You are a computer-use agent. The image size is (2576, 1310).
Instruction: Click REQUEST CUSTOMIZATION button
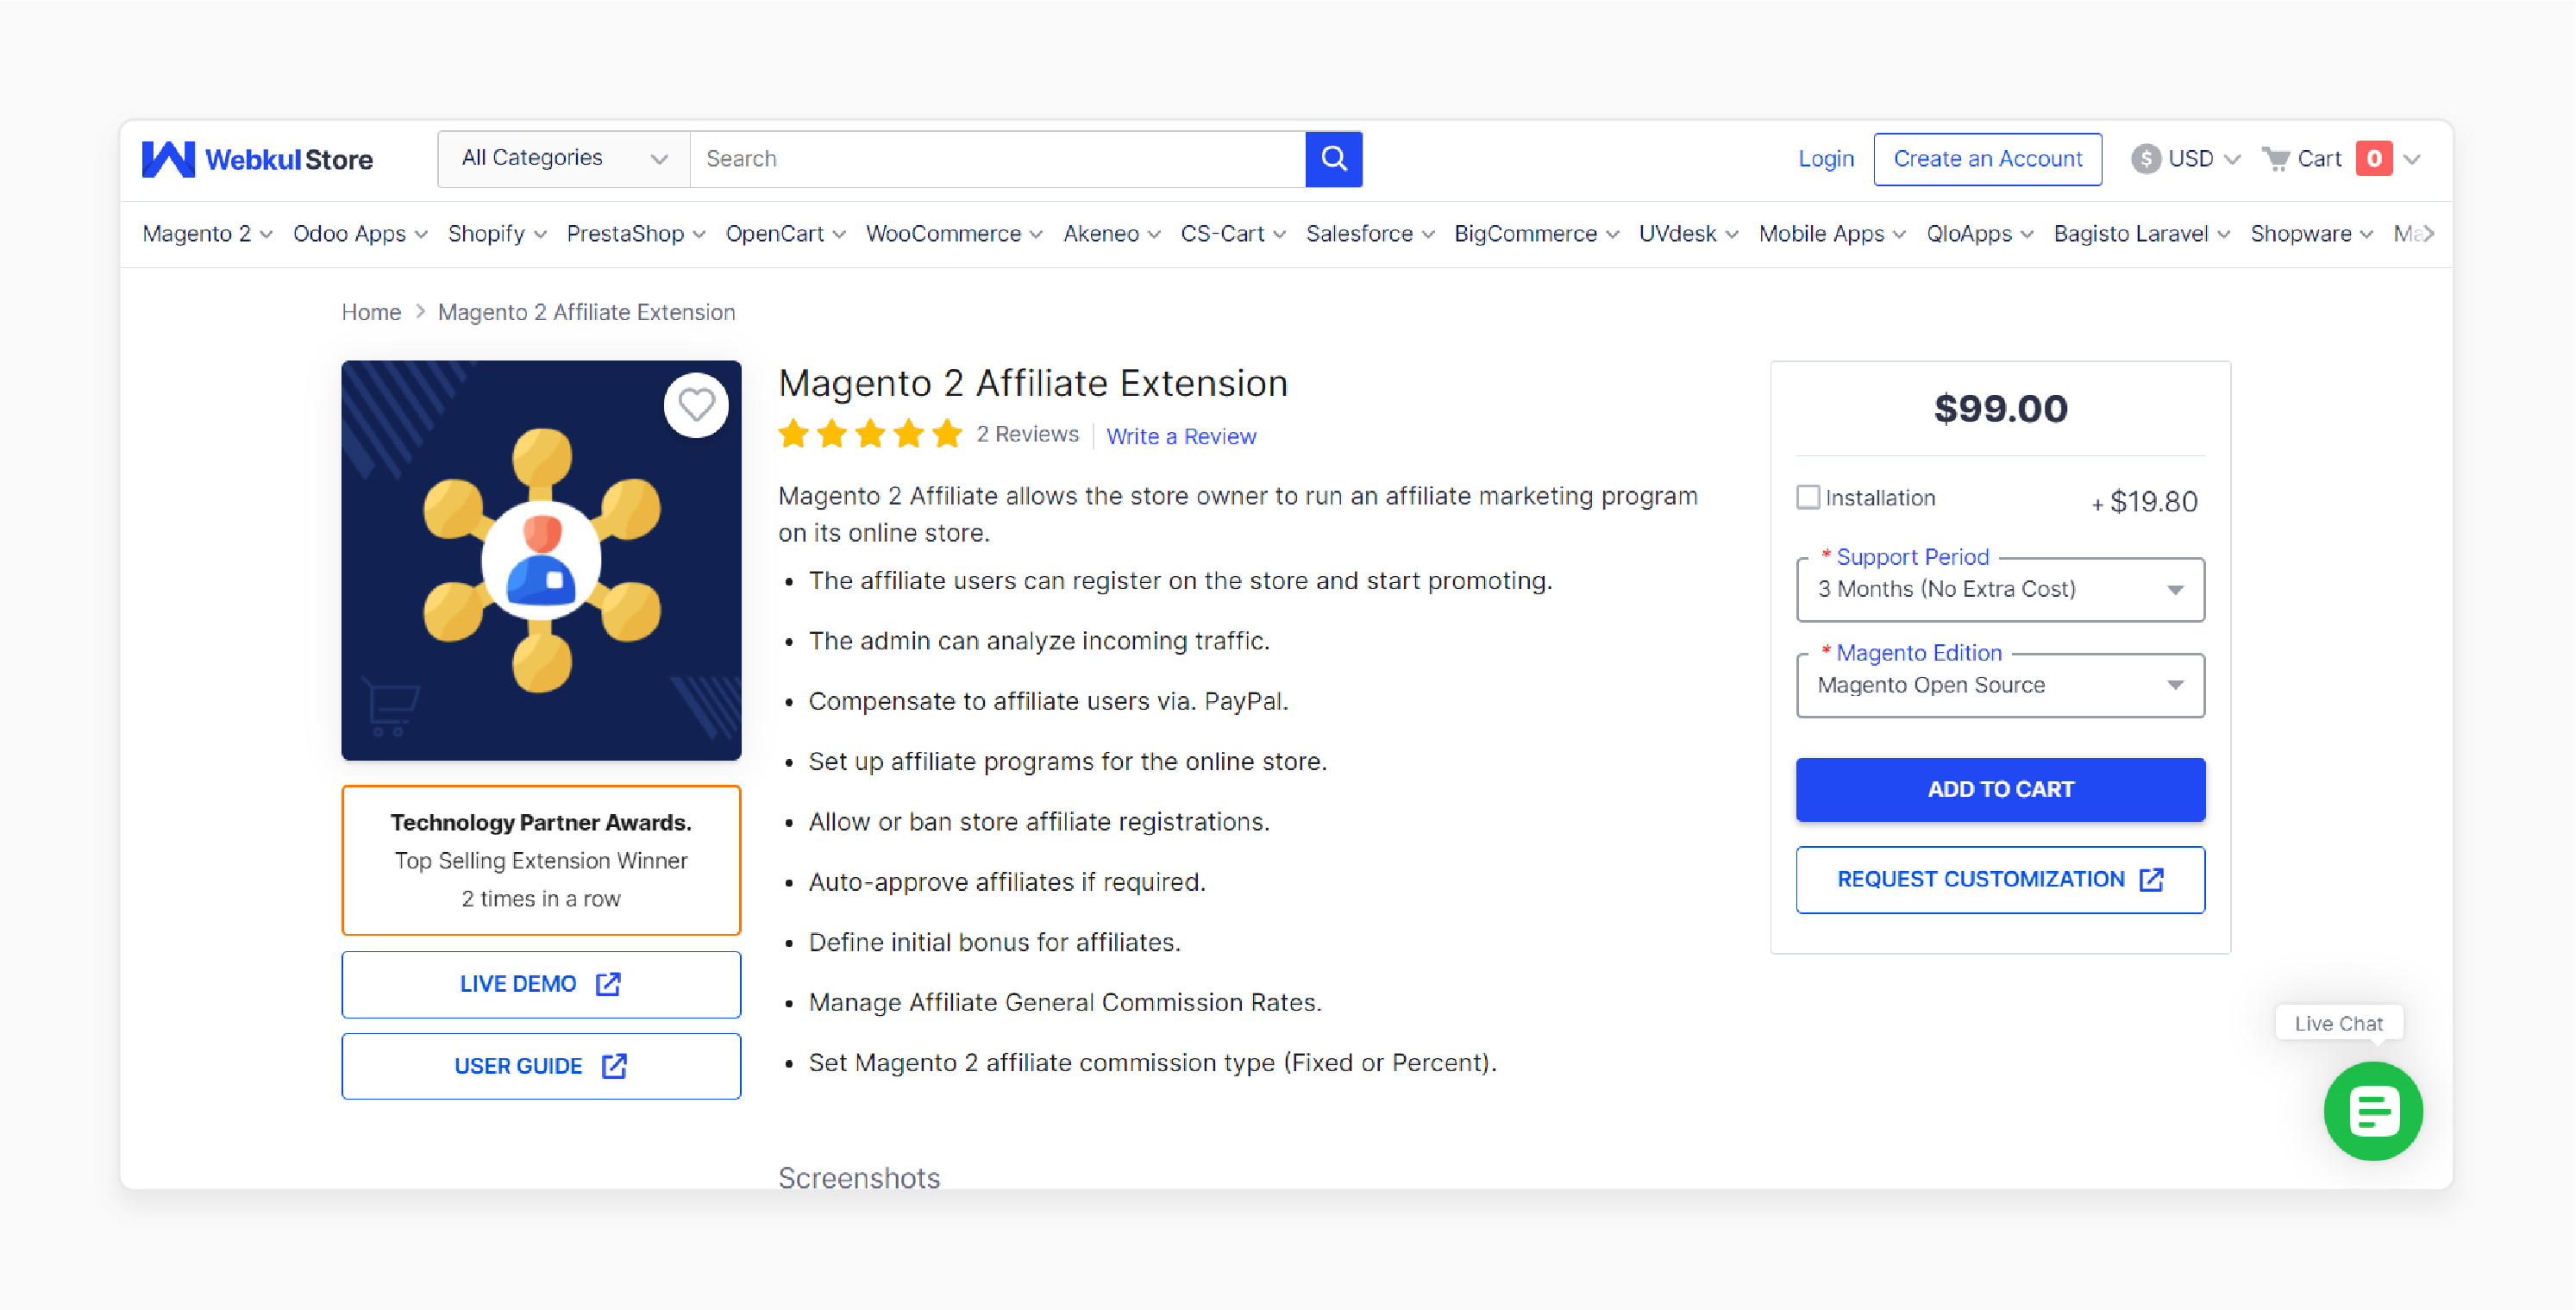pos(2000,880)
